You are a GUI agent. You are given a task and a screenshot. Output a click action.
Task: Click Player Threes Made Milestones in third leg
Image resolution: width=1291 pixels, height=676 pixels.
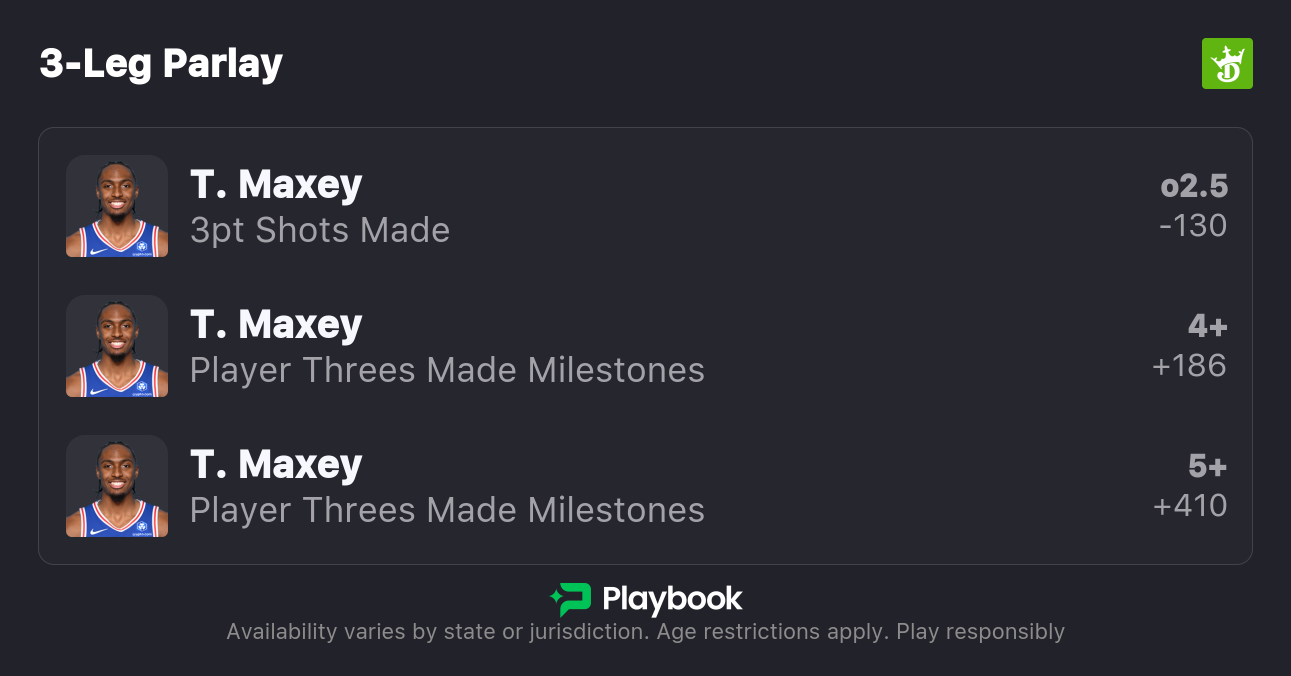click(x=447, y=510)
